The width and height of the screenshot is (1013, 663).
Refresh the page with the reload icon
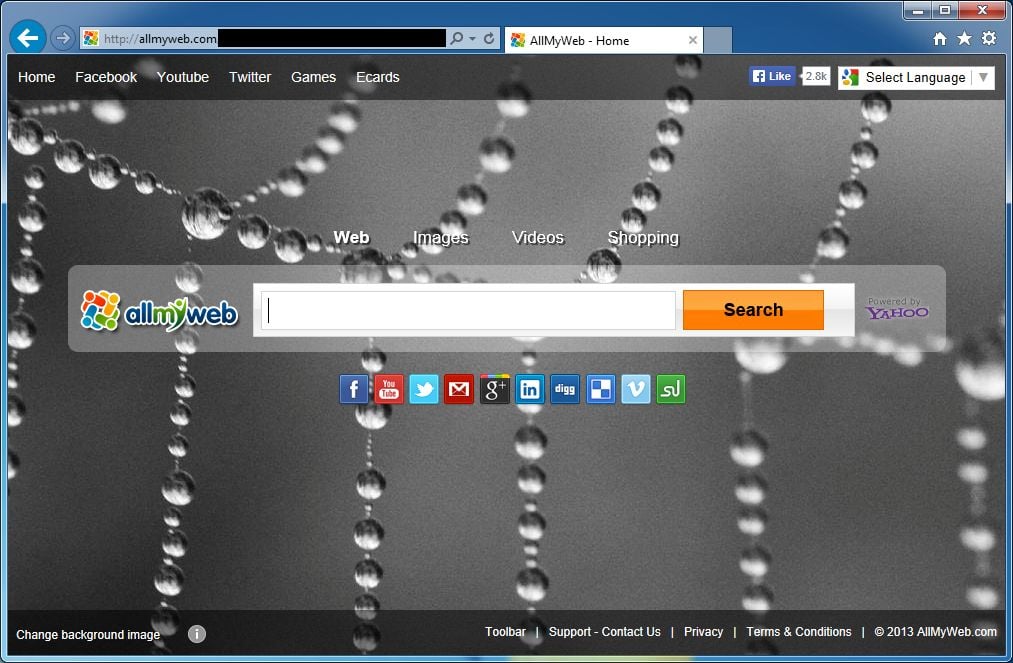[x=489, y=38]
